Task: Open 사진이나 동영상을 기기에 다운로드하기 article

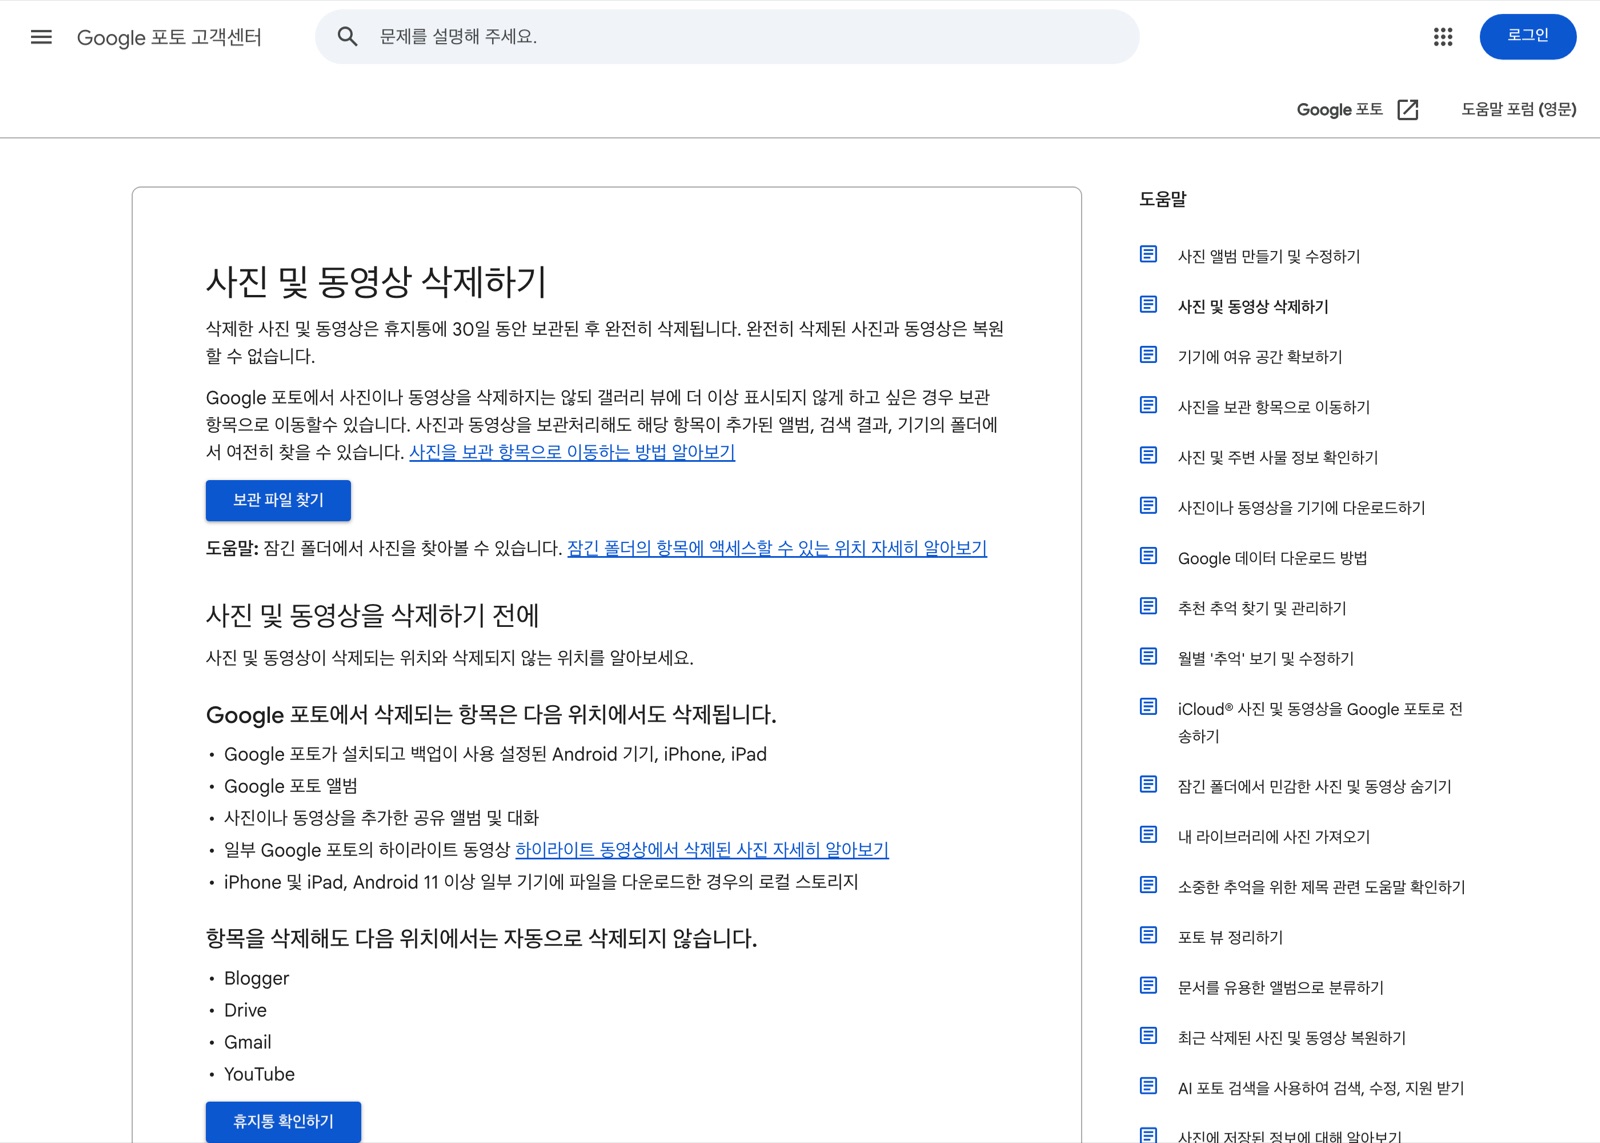Action: (1301, 508)
